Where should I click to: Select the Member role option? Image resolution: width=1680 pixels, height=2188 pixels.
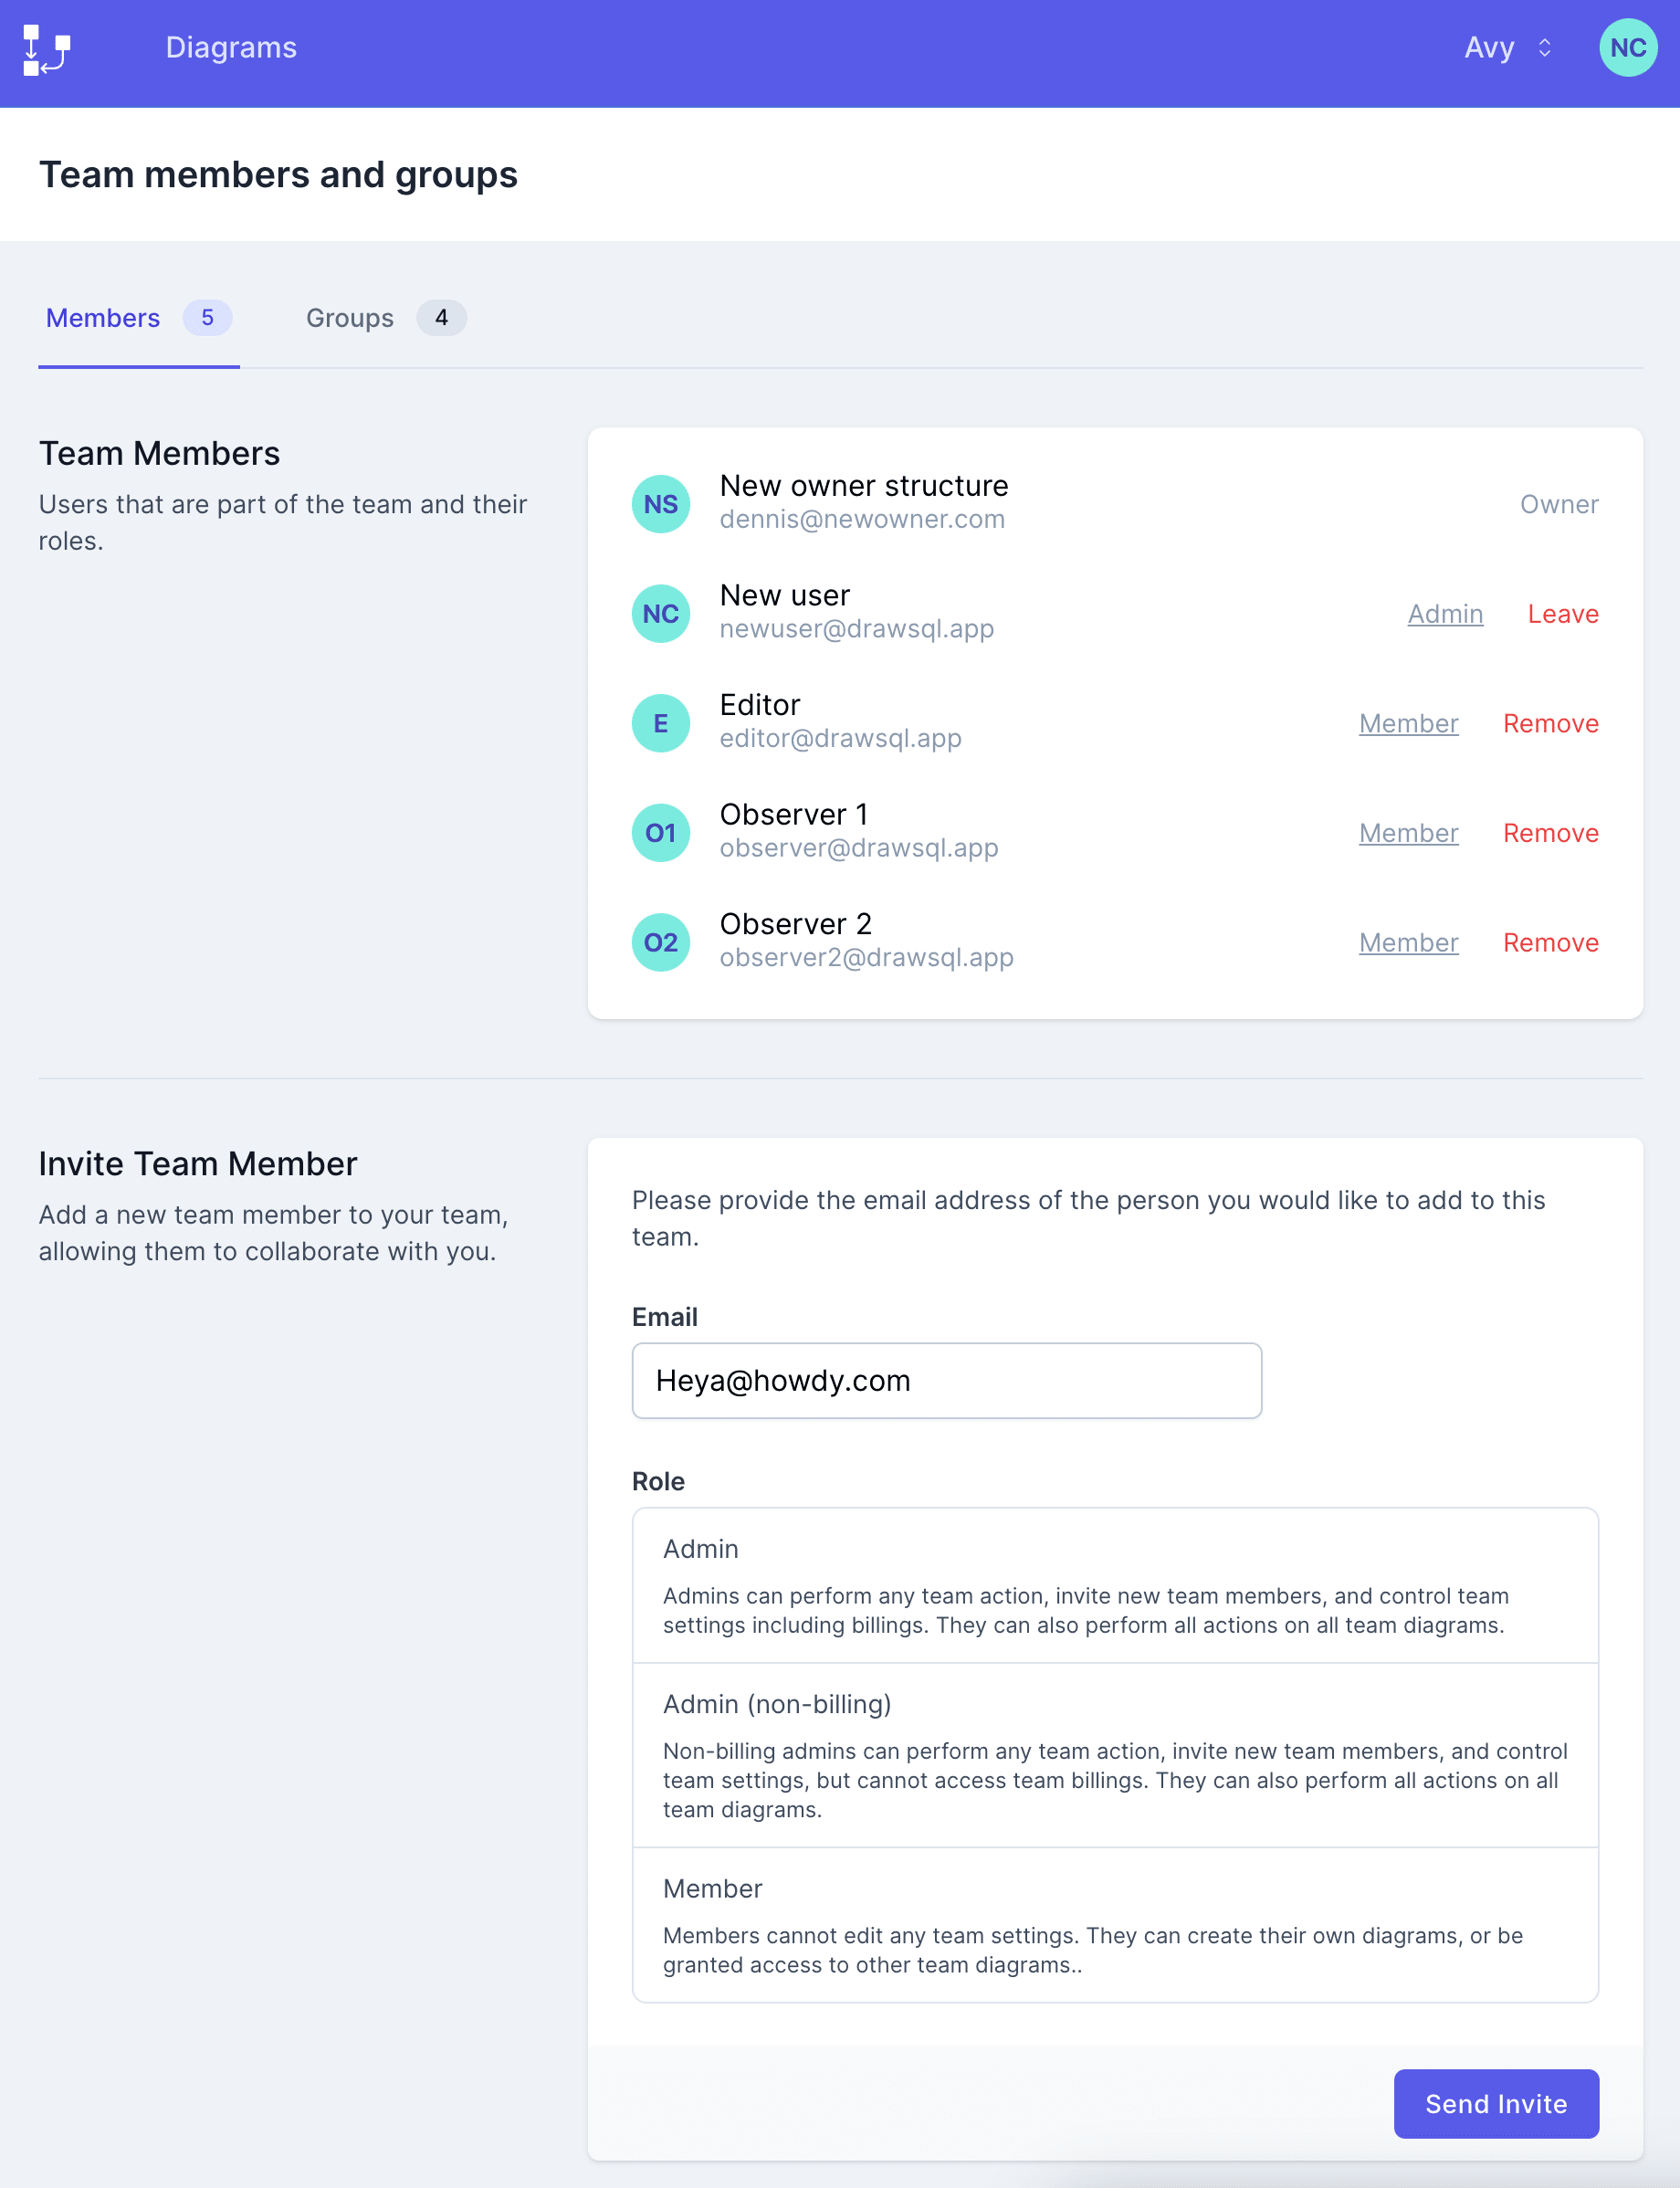1115,1925
